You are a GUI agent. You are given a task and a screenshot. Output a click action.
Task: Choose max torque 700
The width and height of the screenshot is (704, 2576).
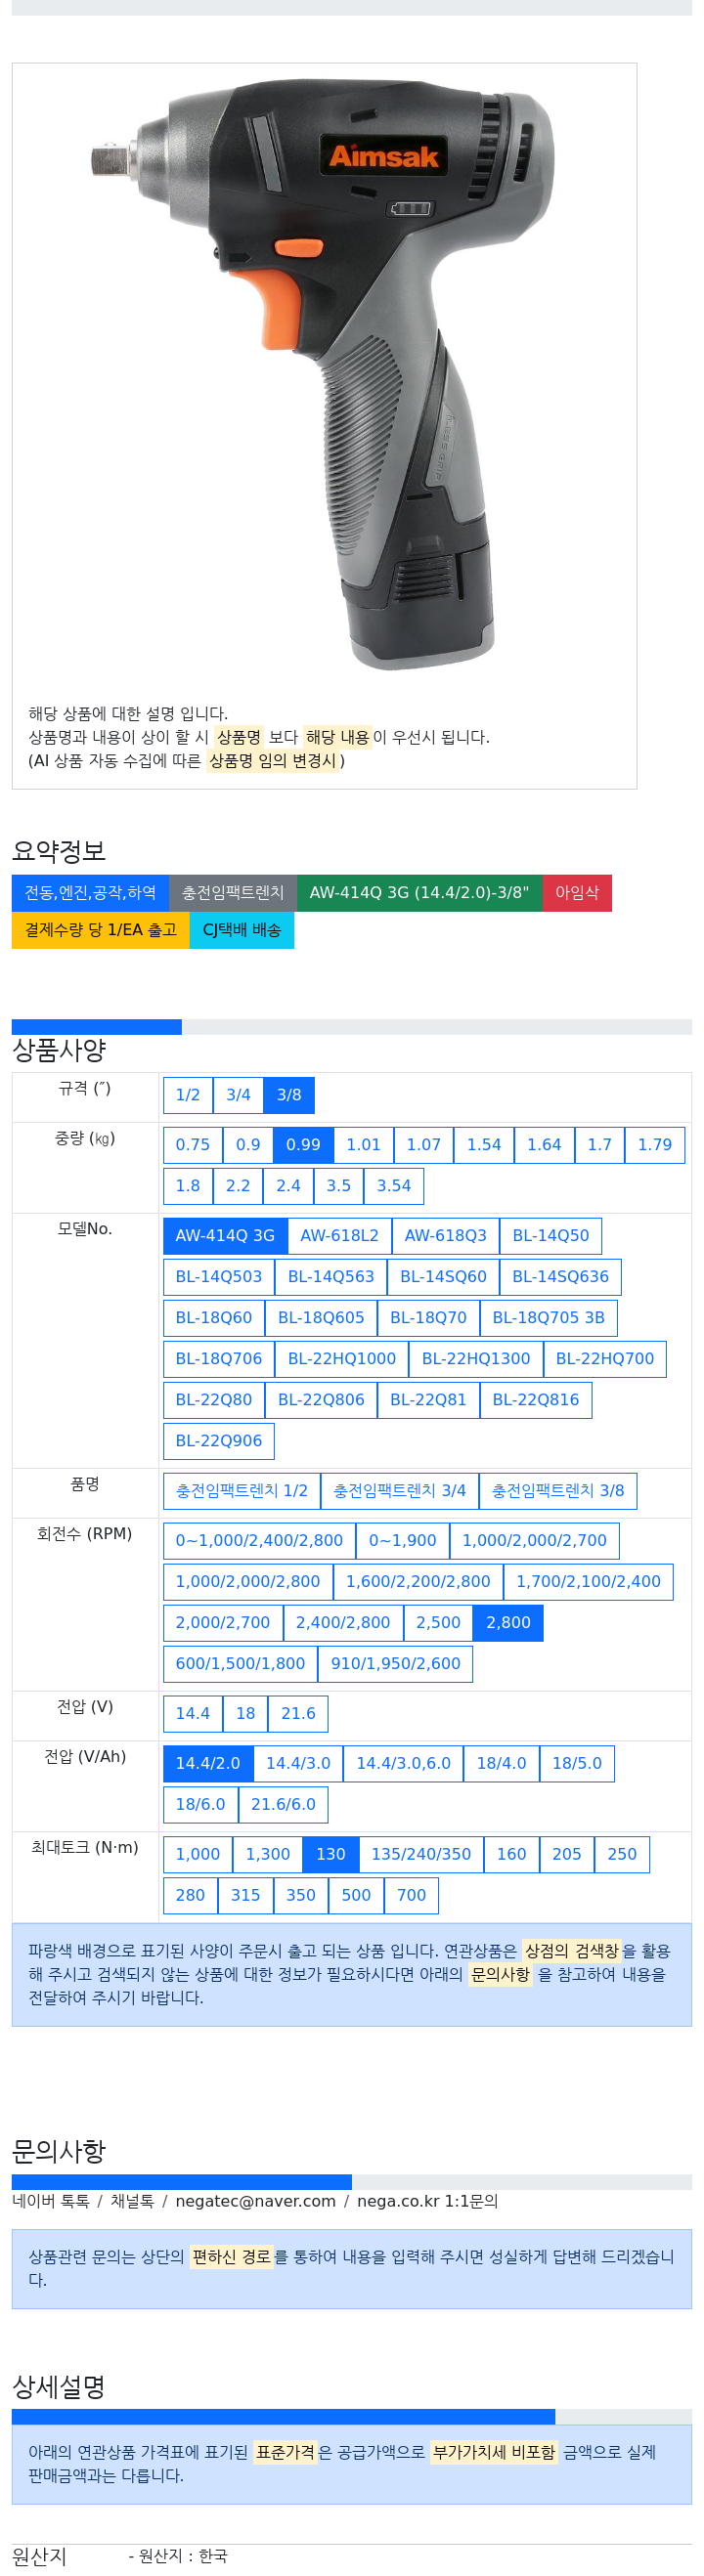(x=412, y=1896)
